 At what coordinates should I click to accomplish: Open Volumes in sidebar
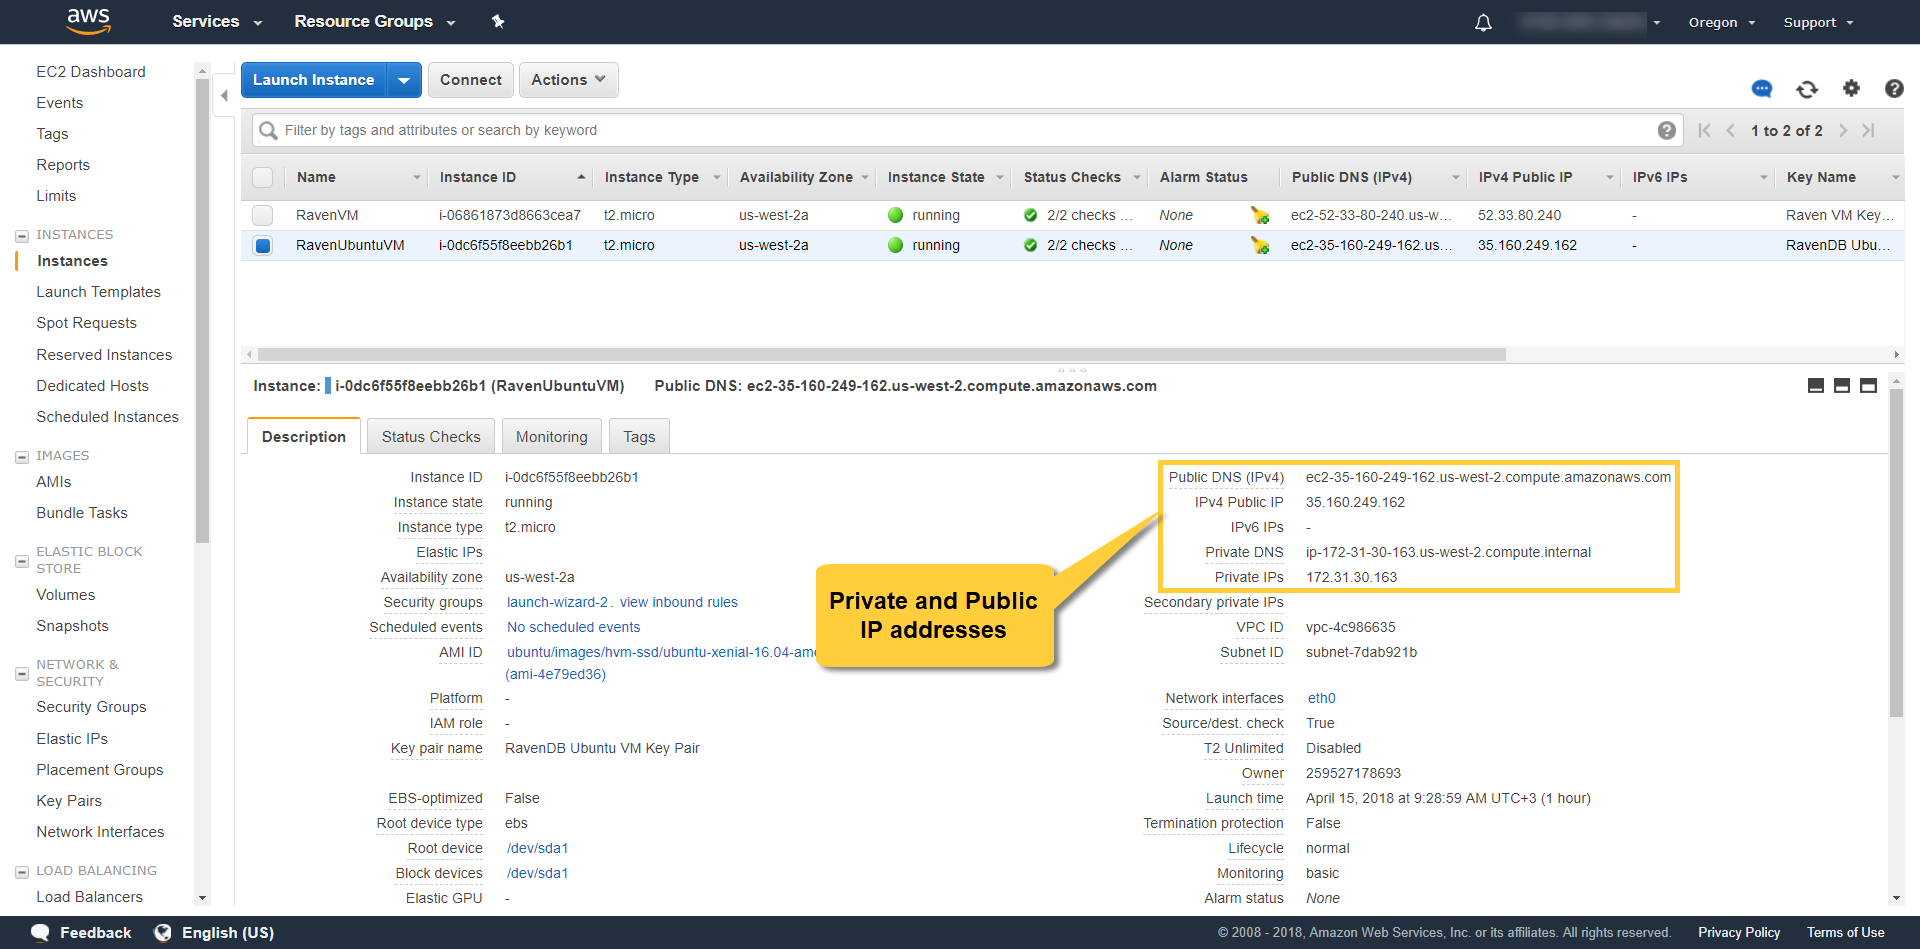pyautogui.click(x=66, y=595)
